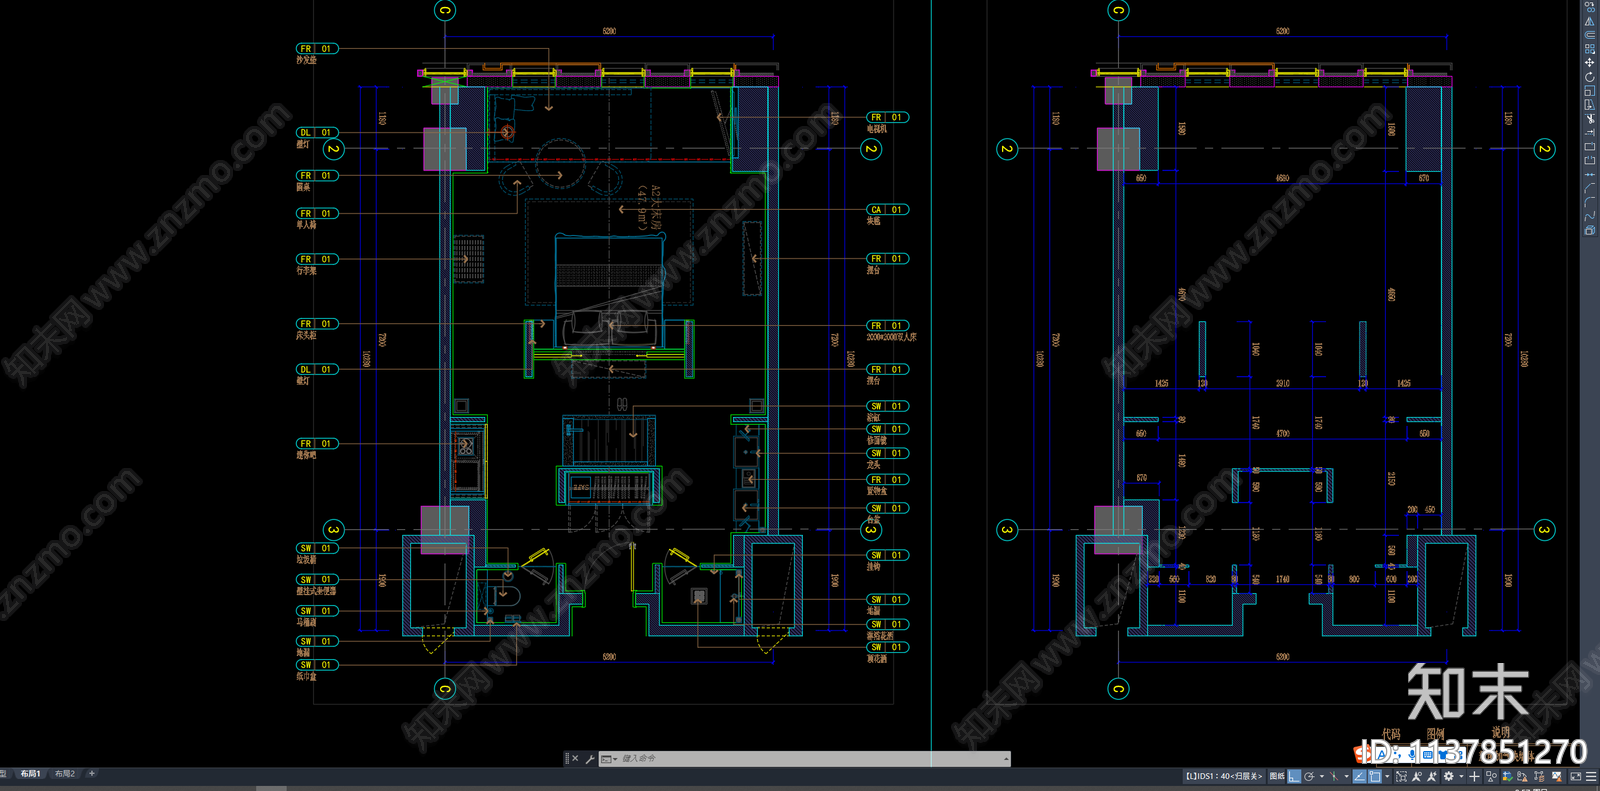Open the recent commands dropdown in command line
Image resolution: width=1600 pixels, height=791 pixels.
[x=607, y=759]
